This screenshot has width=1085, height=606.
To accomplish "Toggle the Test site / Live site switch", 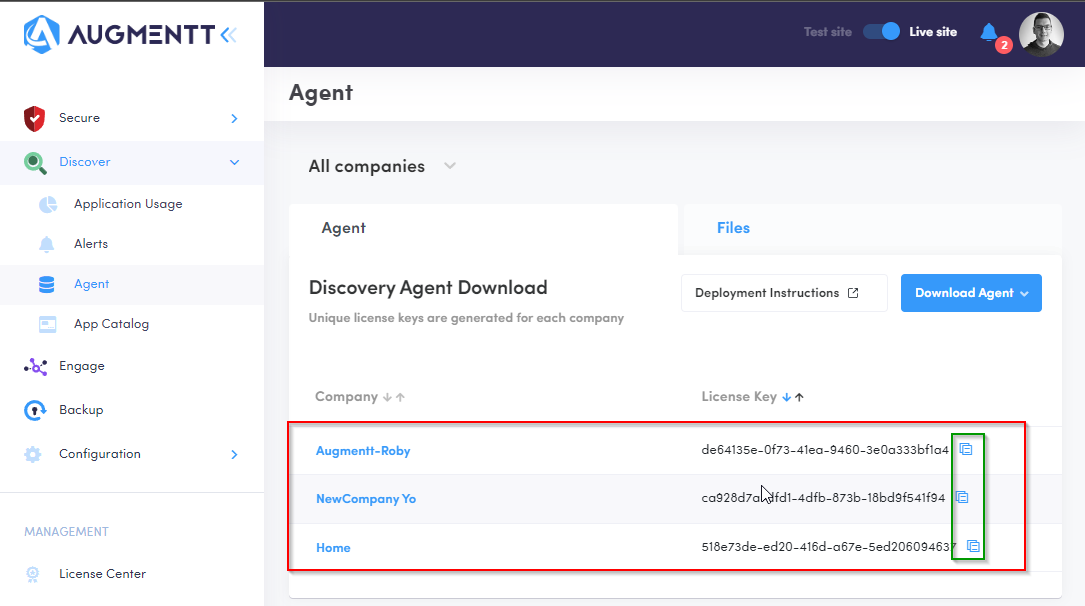I will (x=881, y=32).
